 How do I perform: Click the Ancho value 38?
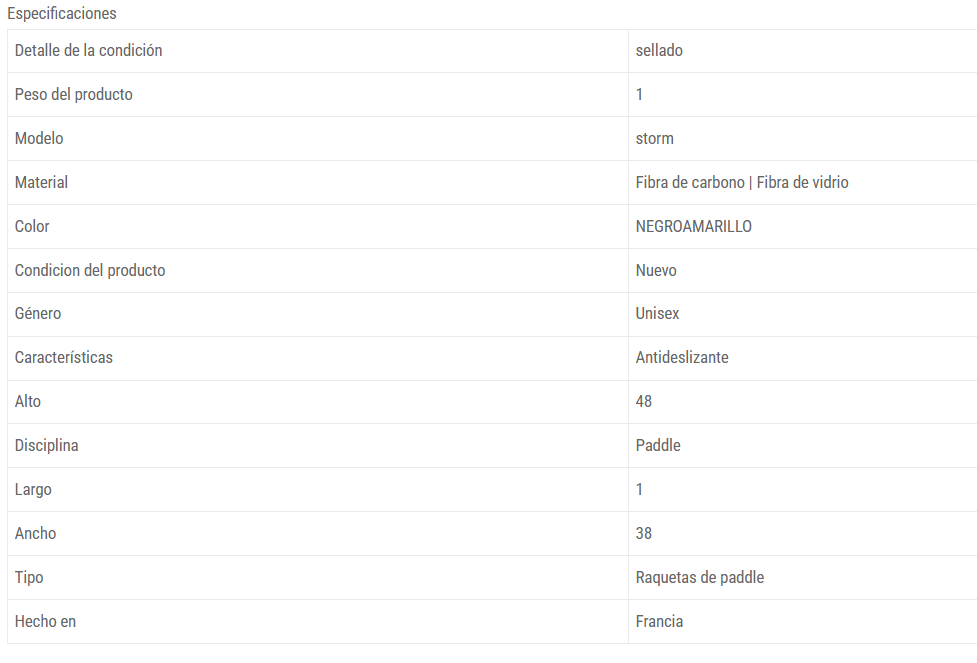pos(644,533)
